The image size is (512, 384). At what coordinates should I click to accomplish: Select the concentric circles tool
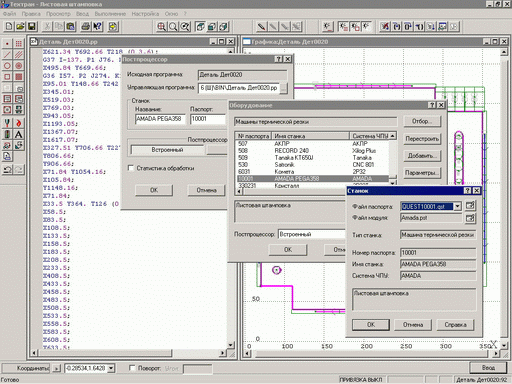pyautogui.click(x=19, y=66)
